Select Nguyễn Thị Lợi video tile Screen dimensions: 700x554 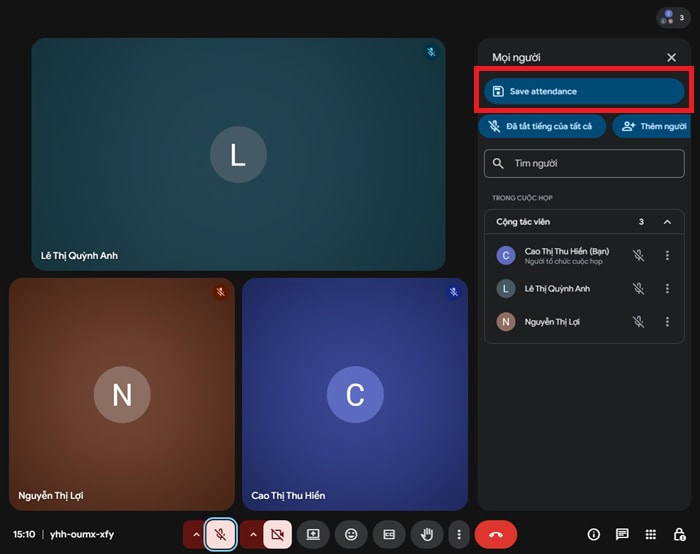click(x=122, y=394)
